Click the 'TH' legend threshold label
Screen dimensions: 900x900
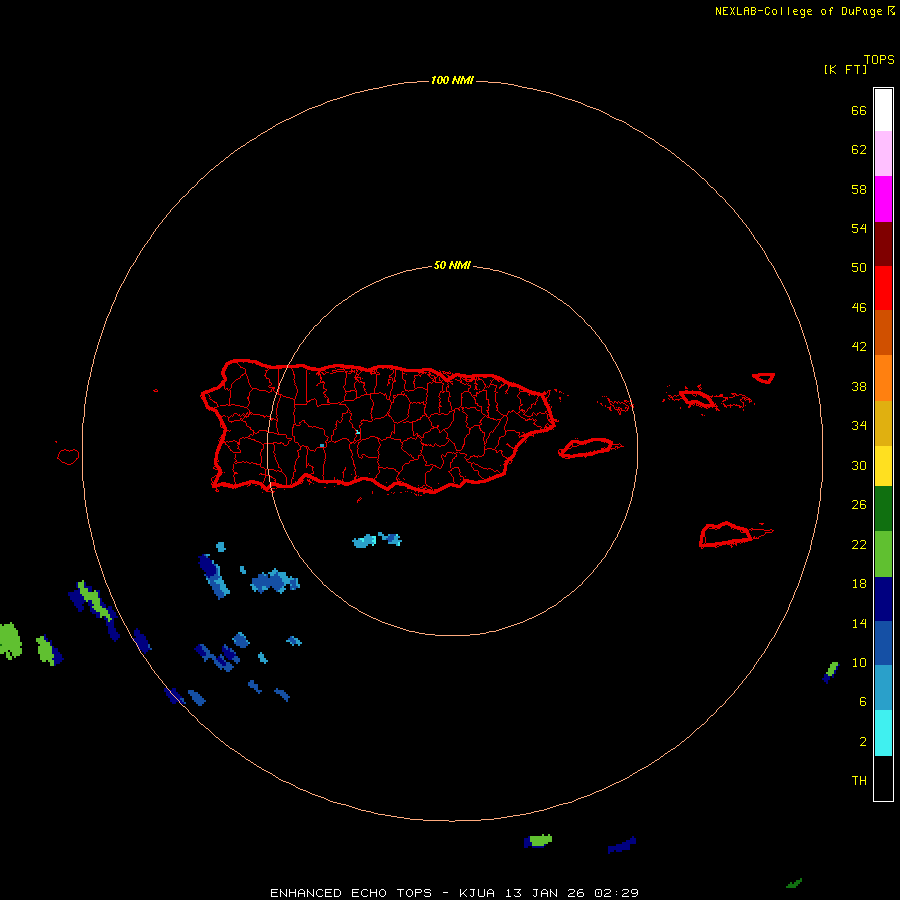pyautogui.click(x=859, y=781)
